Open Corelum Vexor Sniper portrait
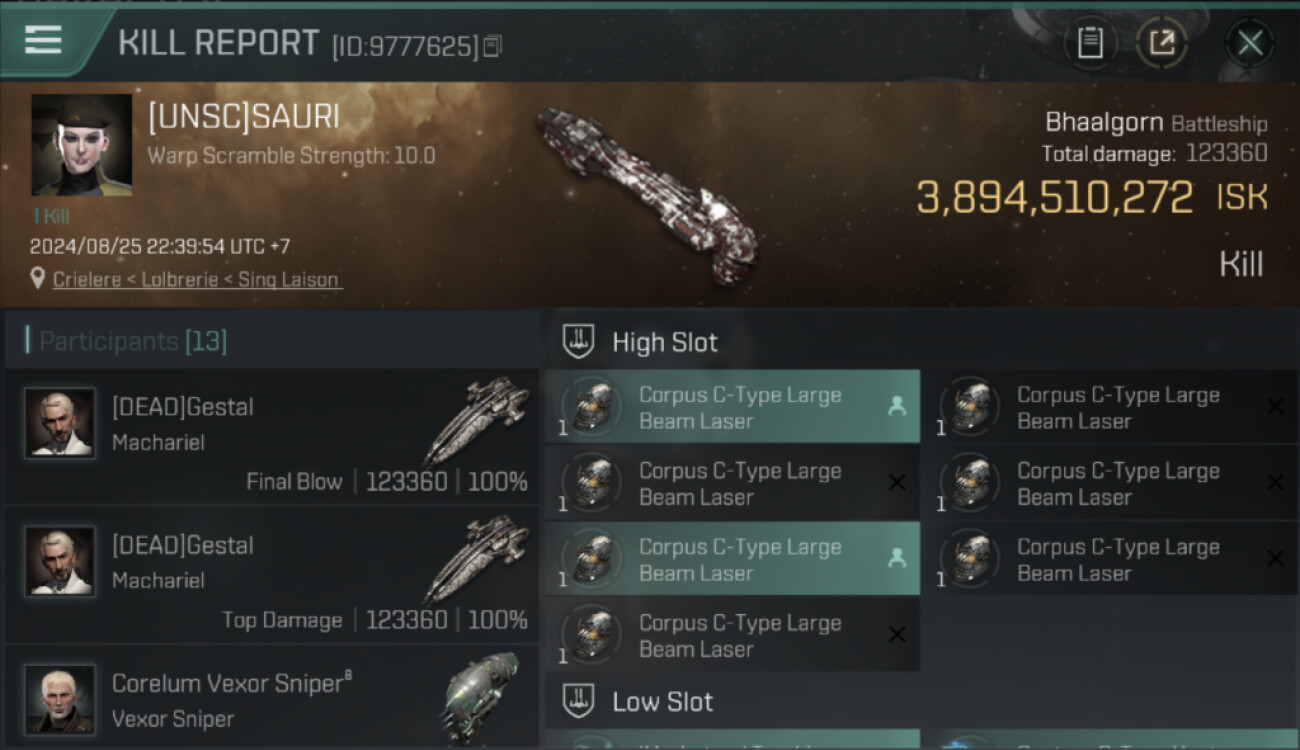 [60, 699]
